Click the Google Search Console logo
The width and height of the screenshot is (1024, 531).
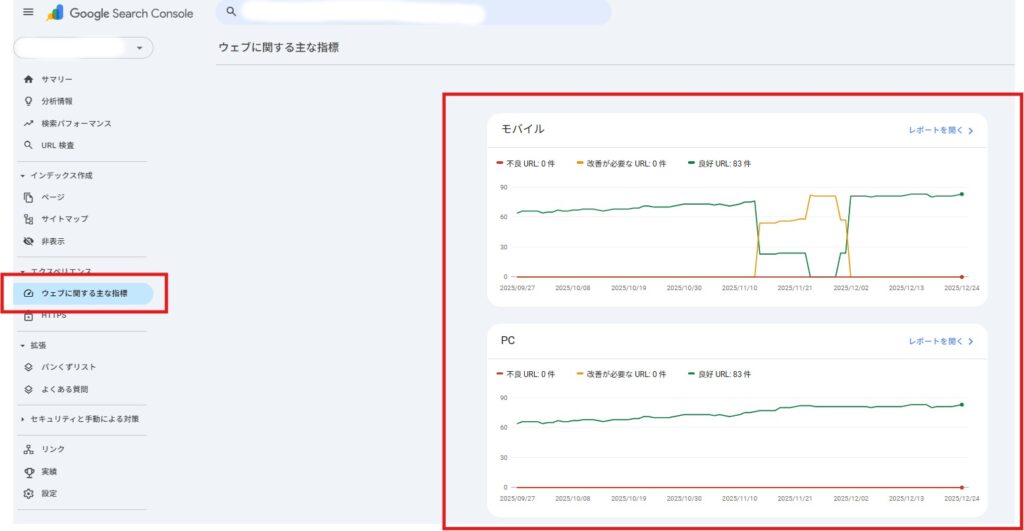pos(119,13)
